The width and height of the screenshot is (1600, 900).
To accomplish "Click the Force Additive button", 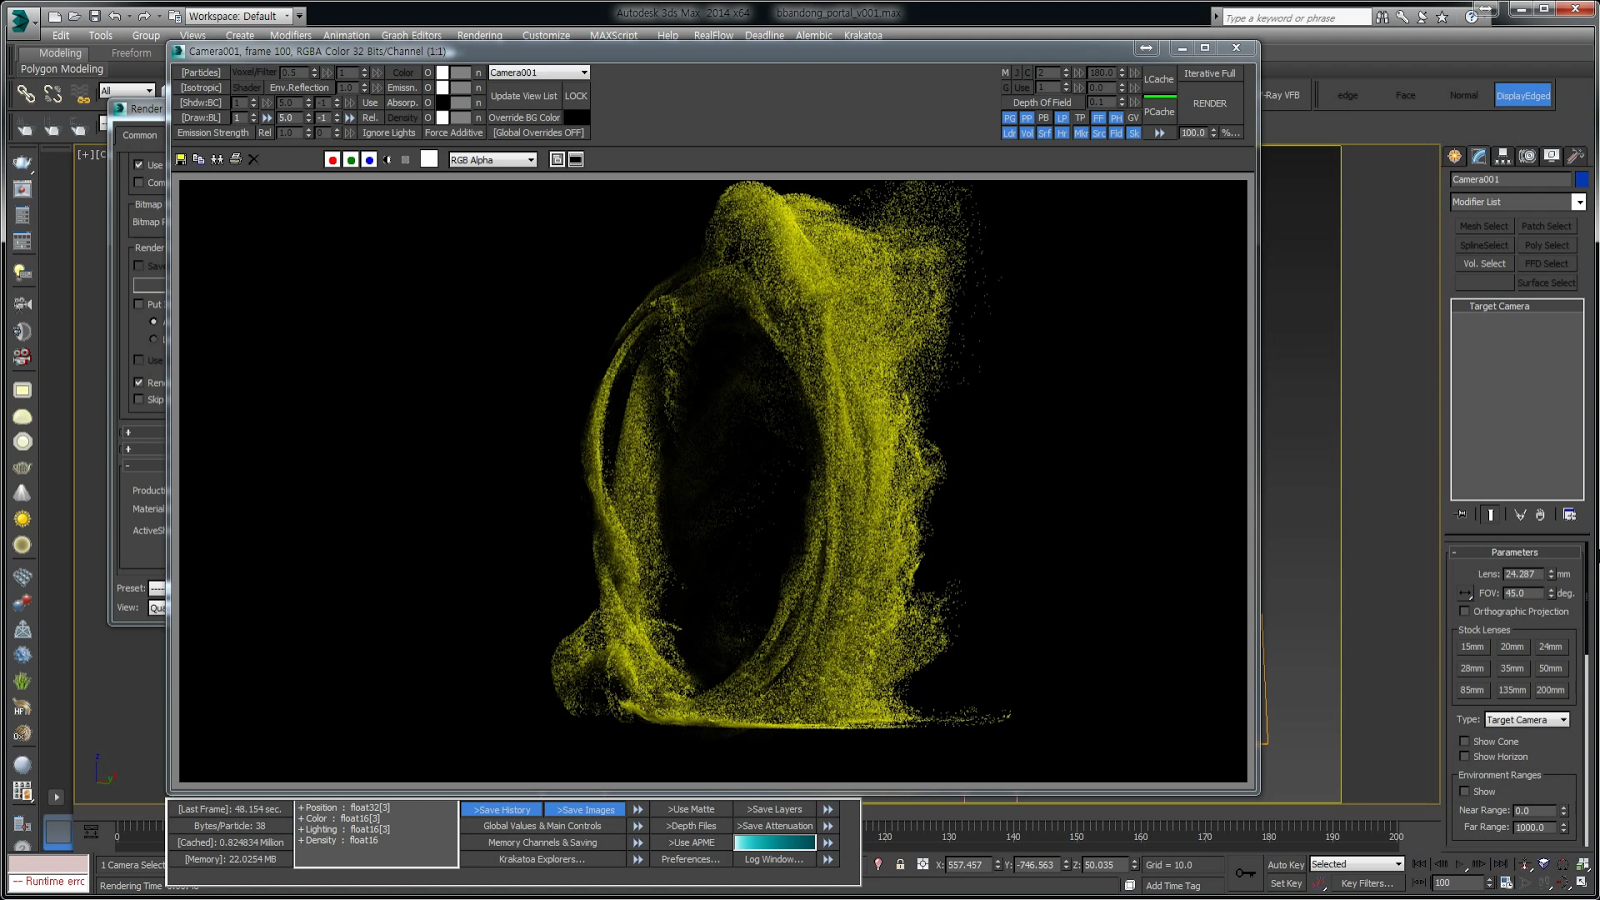I will point(453,133).
